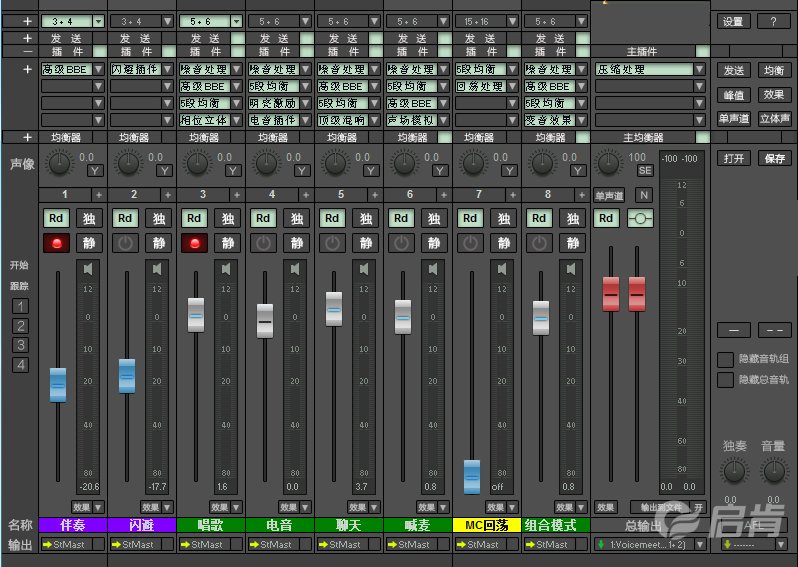
Task: Click the stereo link icon on the master strip
Action: point(640,218)
